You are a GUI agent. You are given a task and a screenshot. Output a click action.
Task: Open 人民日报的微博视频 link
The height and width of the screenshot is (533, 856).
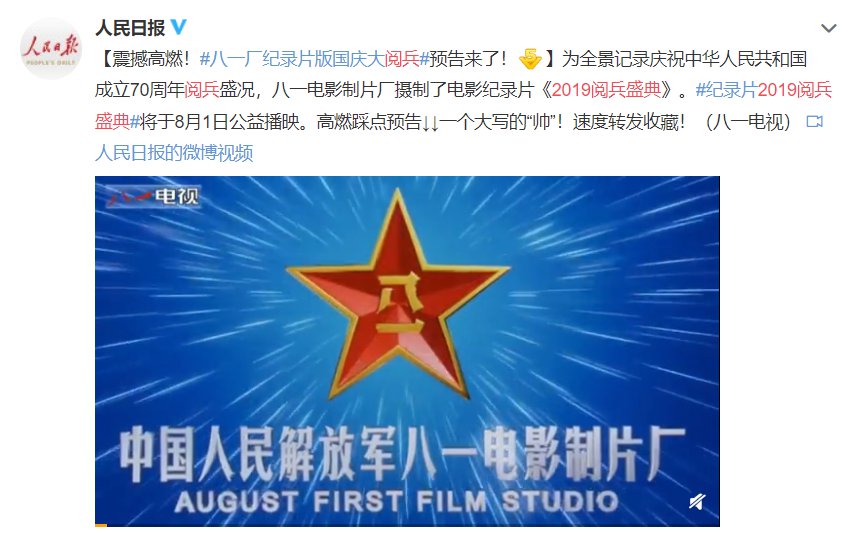174,153
